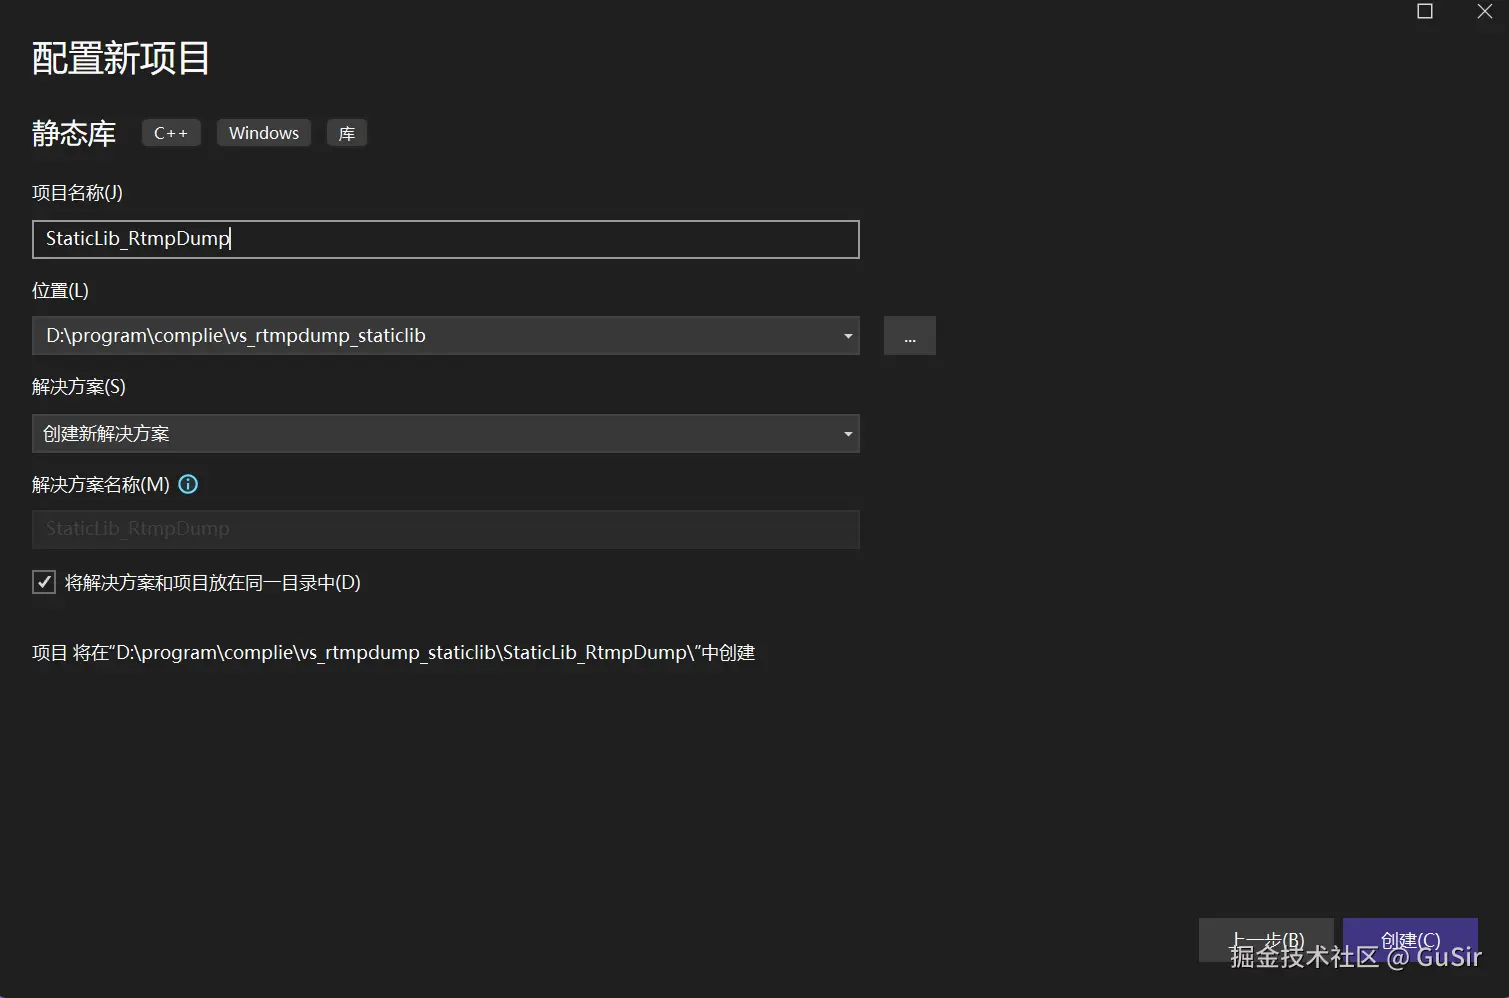Select the Windows platform tag
Screen dimensions: 1509x998
click(263, 133)
